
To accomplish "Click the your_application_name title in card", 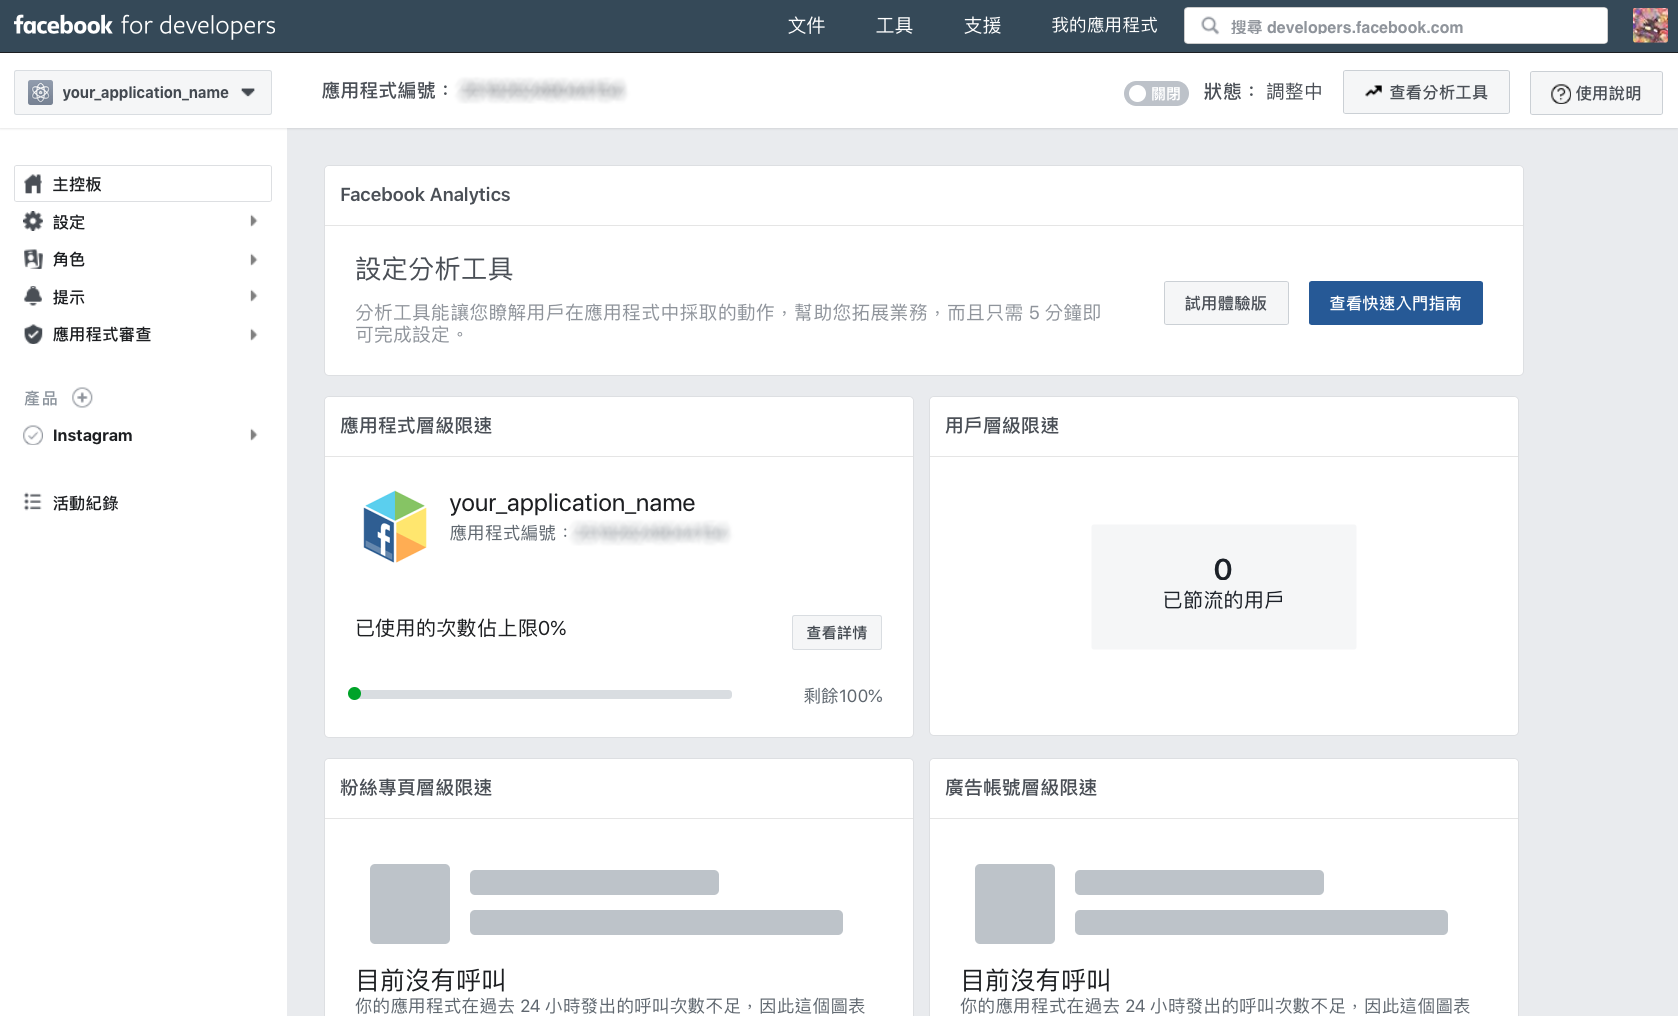I will pyautogui.click(x=572, y=503).
